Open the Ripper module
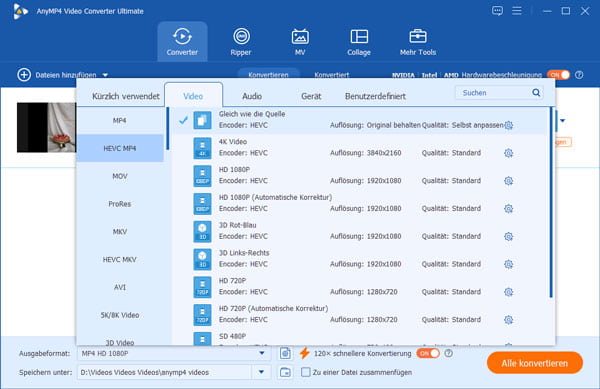 [241, 41]
